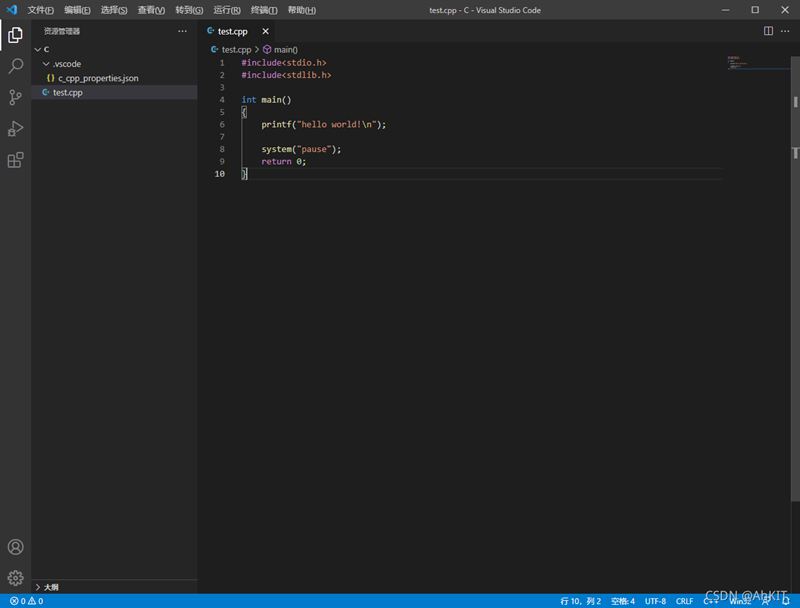Open the Source Control view

pyautogui.click(x=15, y=97)
